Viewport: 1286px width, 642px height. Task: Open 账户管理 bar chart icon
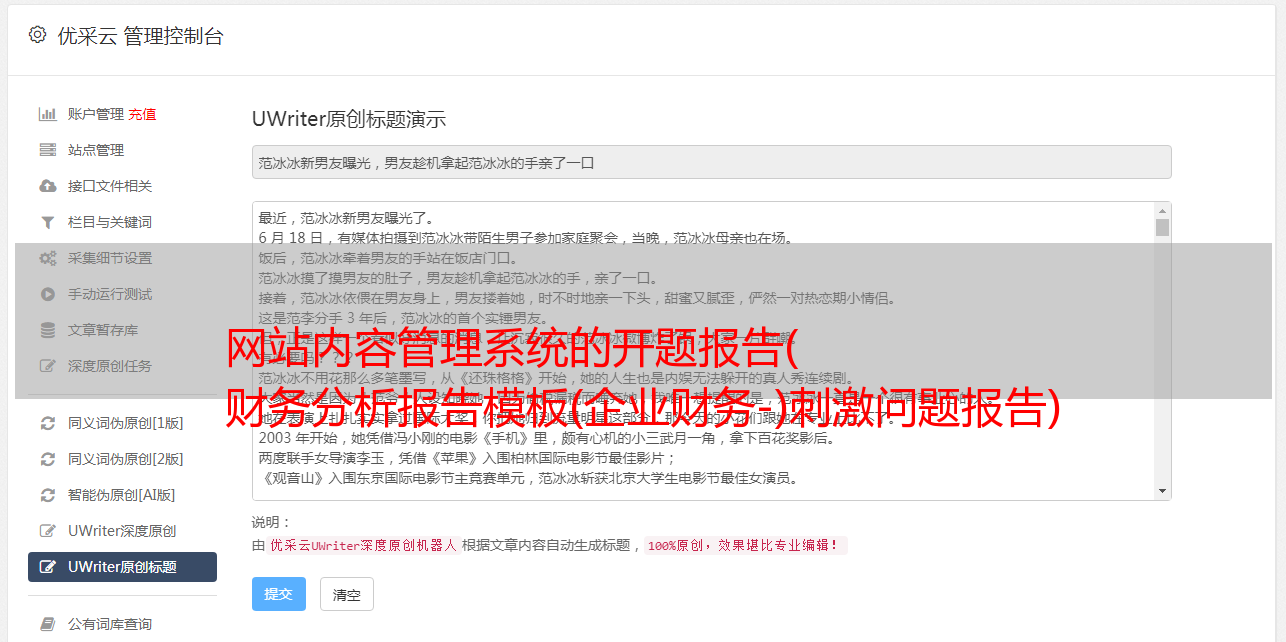tap(47, 114)
